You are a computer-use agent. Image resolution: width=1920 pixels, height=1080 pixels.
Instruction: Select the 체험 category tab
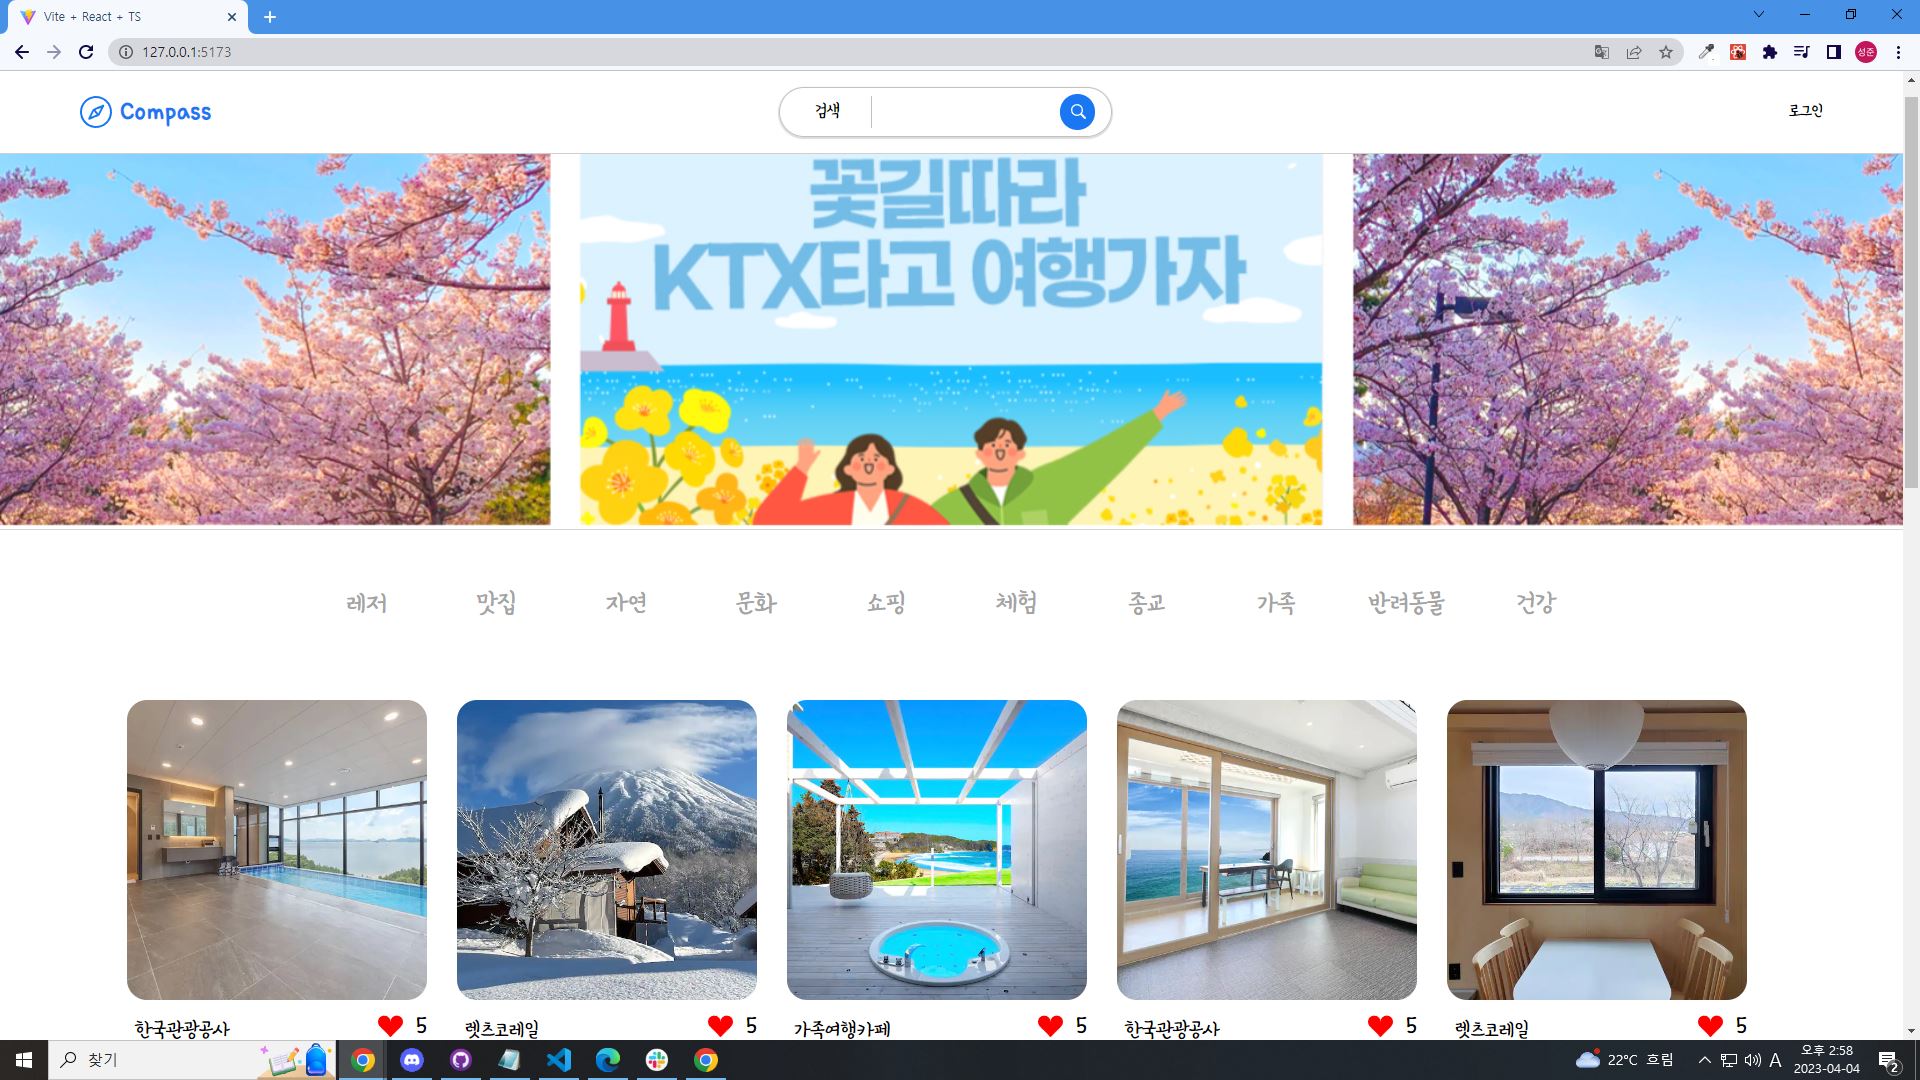click(1016, 603)
